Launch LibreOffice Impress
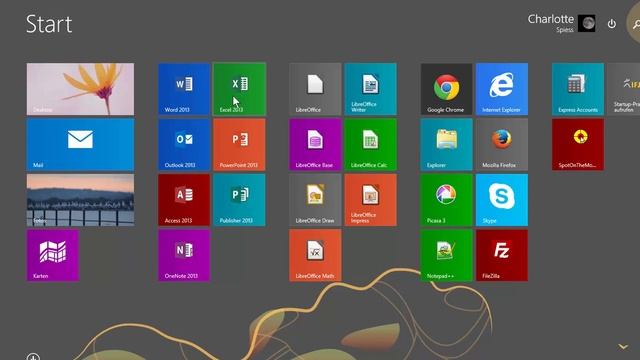Viewport: 640px width, 360px height. coord(371,200)
